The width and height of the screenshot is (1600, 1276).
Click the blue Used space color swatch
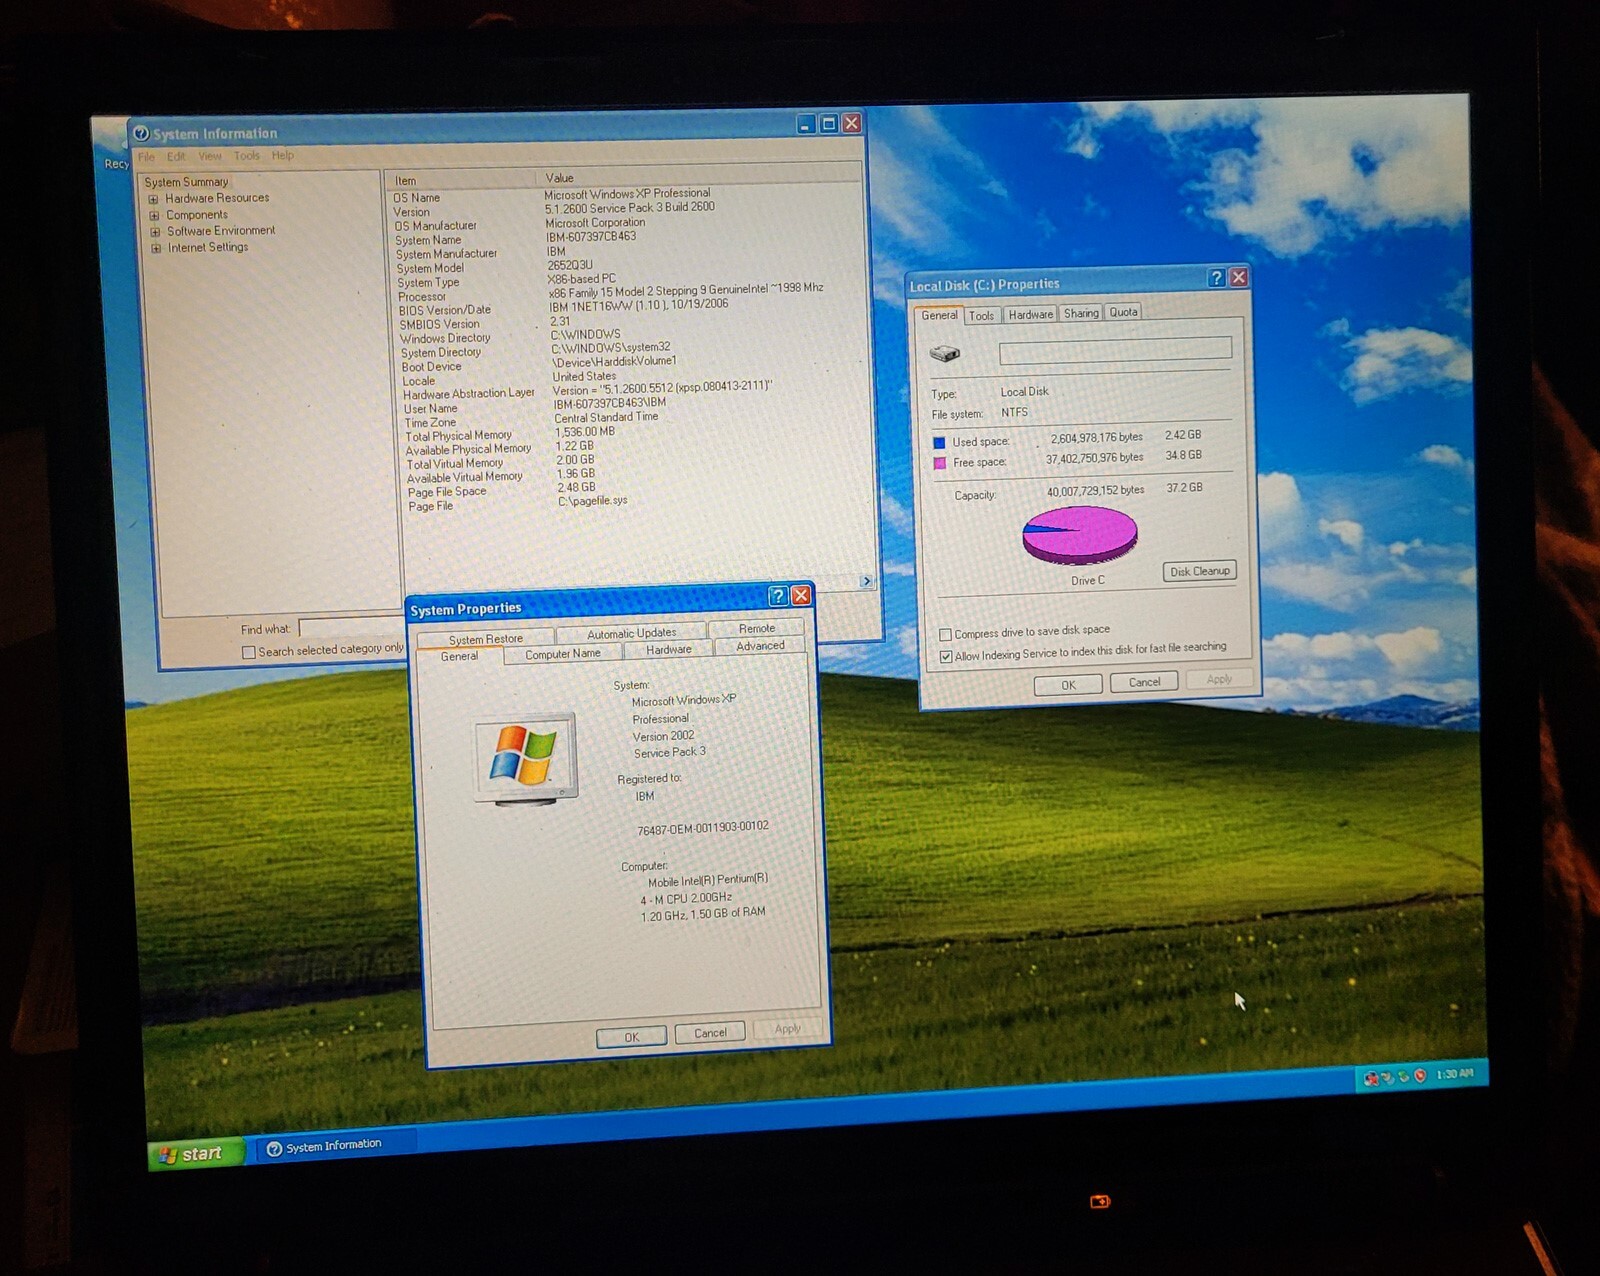(x=939, y=443)
